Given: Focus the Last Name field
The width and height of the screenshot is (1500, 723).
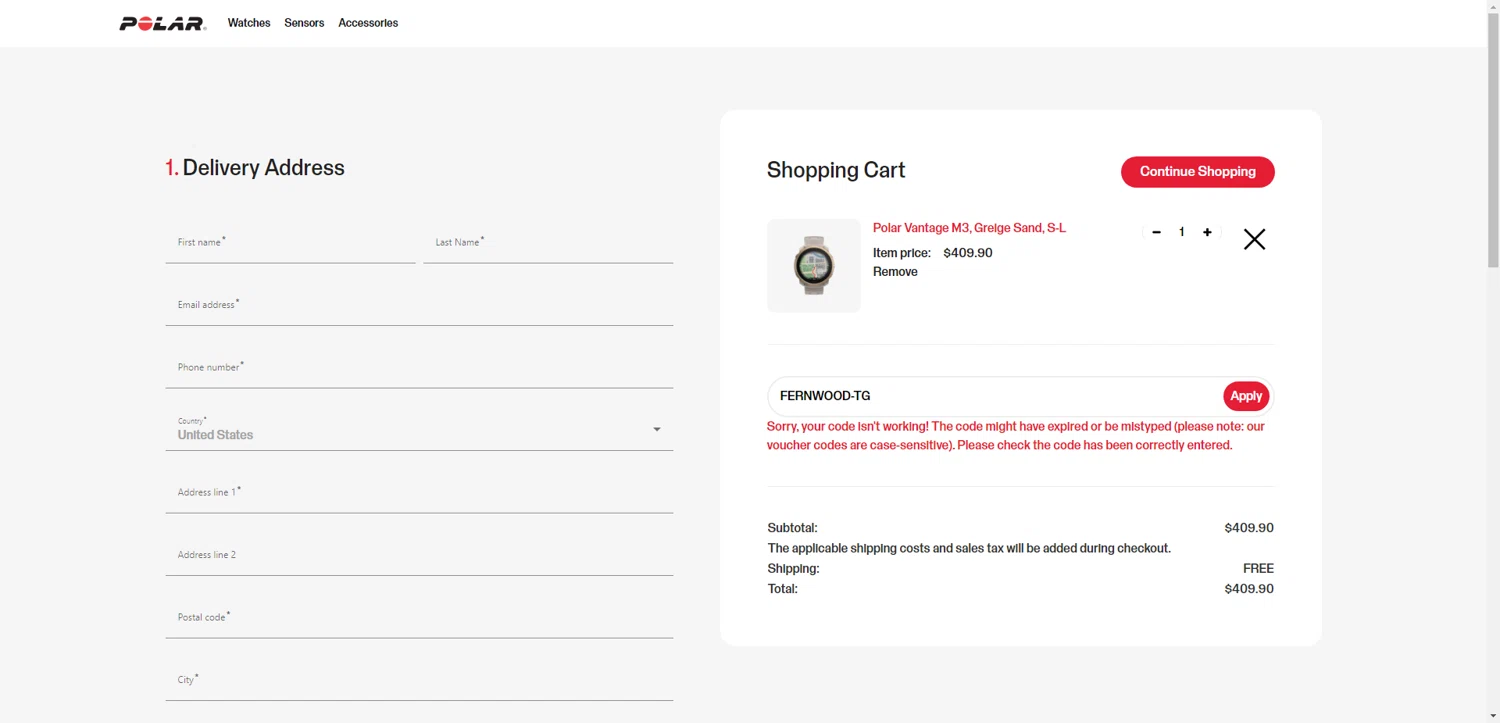Looking at the screenshot, I should 548,243.
